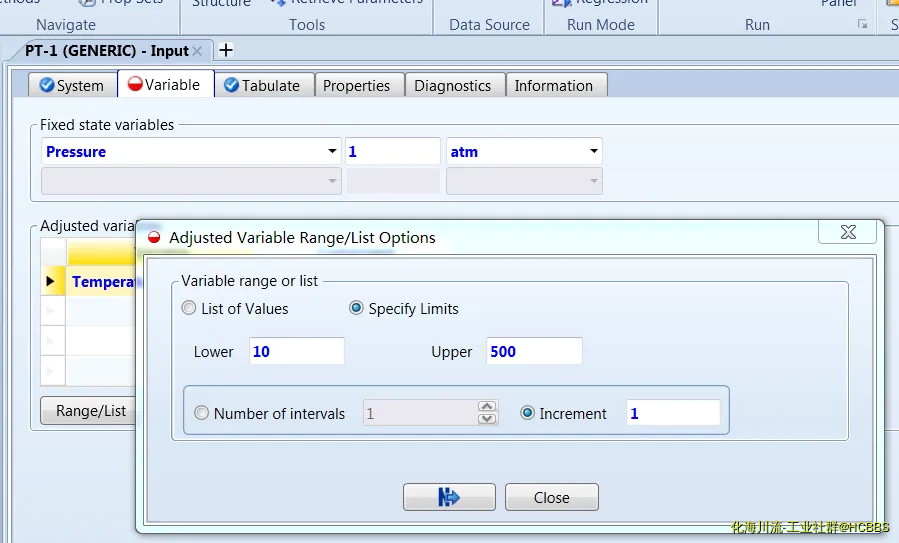The height and width of the screenshot is (543, 899).
Task: Switch to the System tab
Action: click(x=71, y=86)
